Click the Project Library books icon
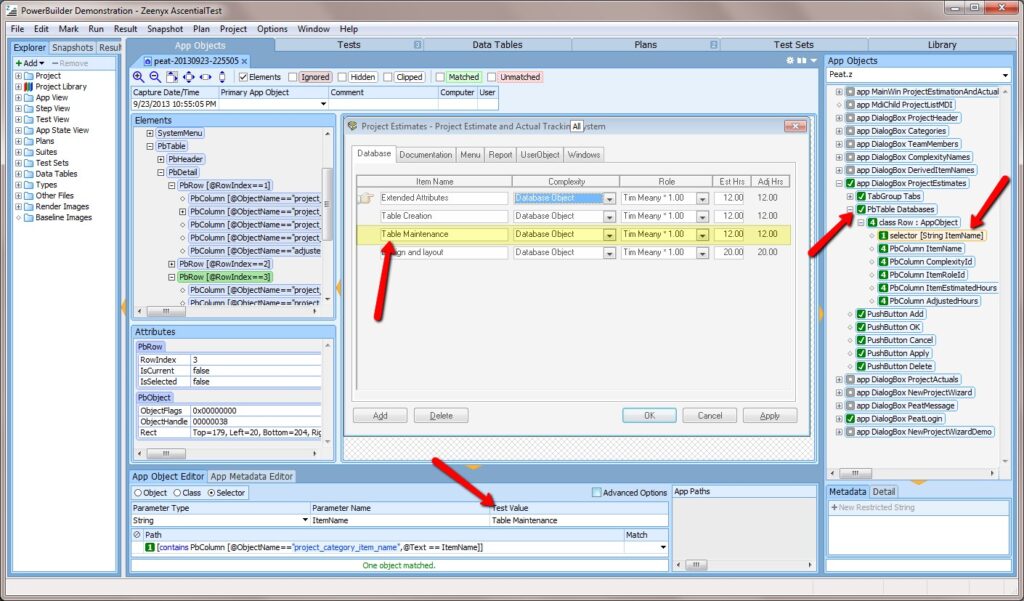Image resolution: width=1024 pixels, height=601 pixels. tap(28, 87)
